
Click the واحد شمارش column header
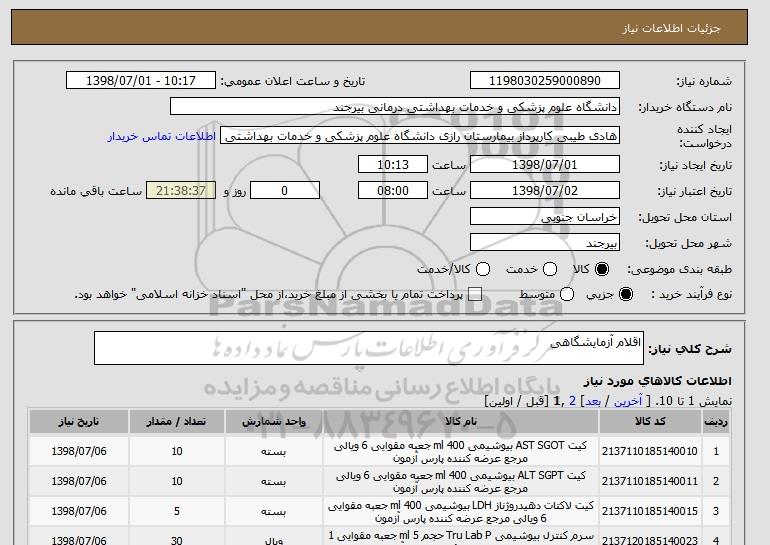tap(274, 422)
